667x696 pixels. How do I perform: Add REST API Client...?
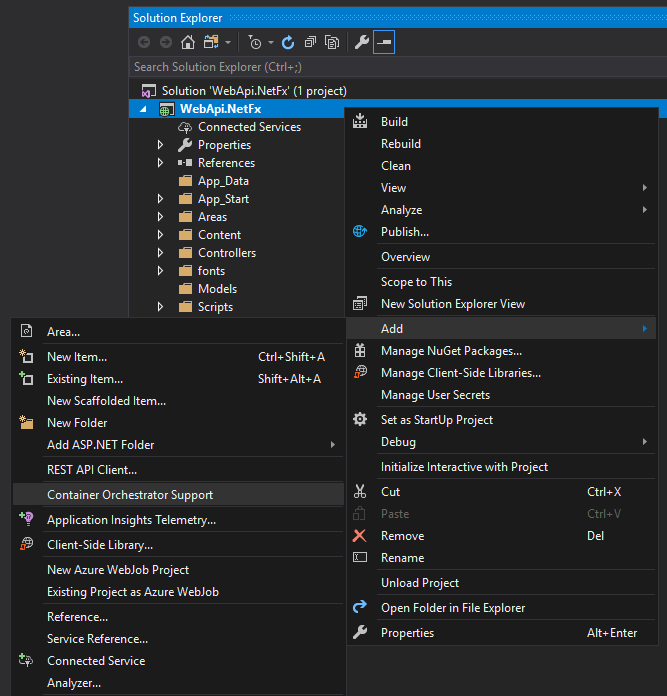tap(178, 470)
